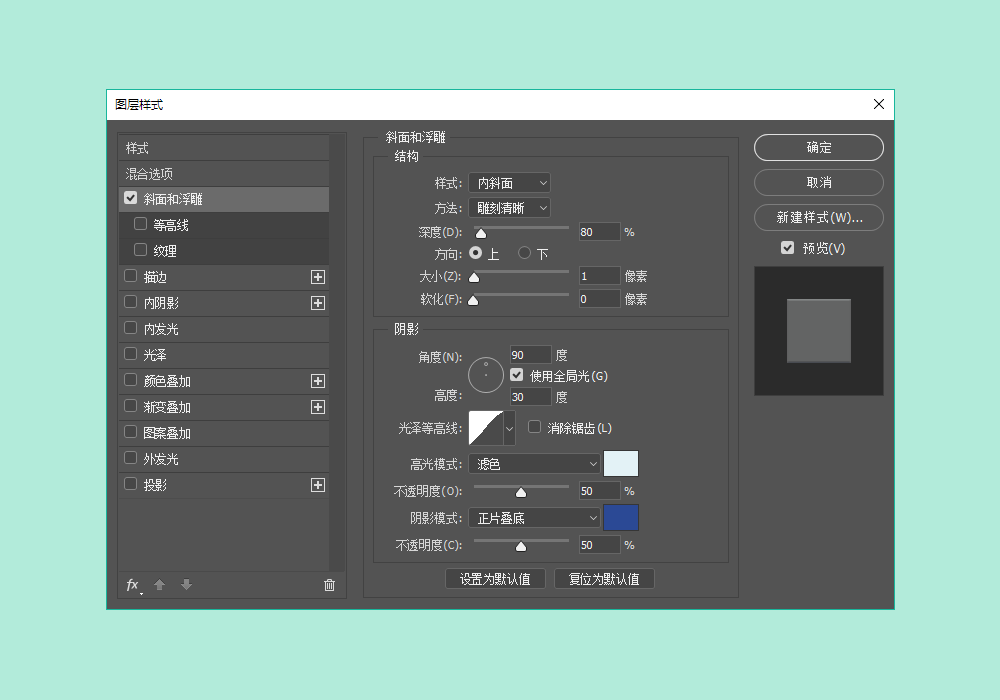Click the 深度 value input field
1000x700 pixels.
(598, 231)
